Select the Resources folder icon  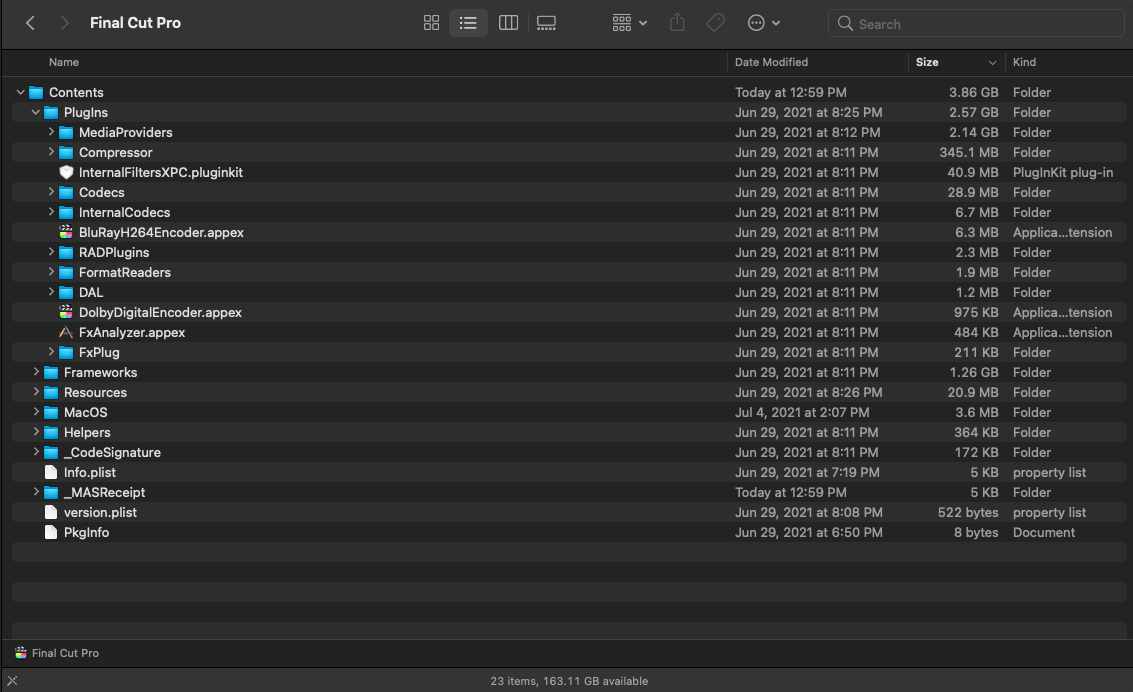(x=51, y=392)
